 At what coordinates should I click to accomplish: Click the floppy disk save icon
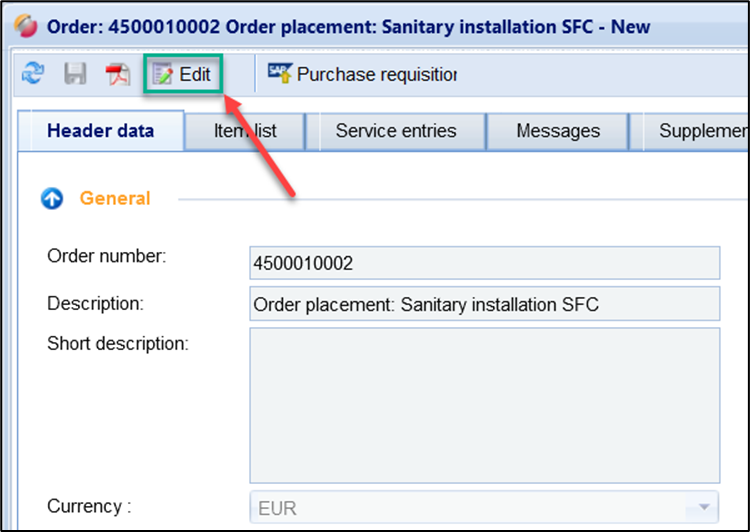click(x=76, y=75)
